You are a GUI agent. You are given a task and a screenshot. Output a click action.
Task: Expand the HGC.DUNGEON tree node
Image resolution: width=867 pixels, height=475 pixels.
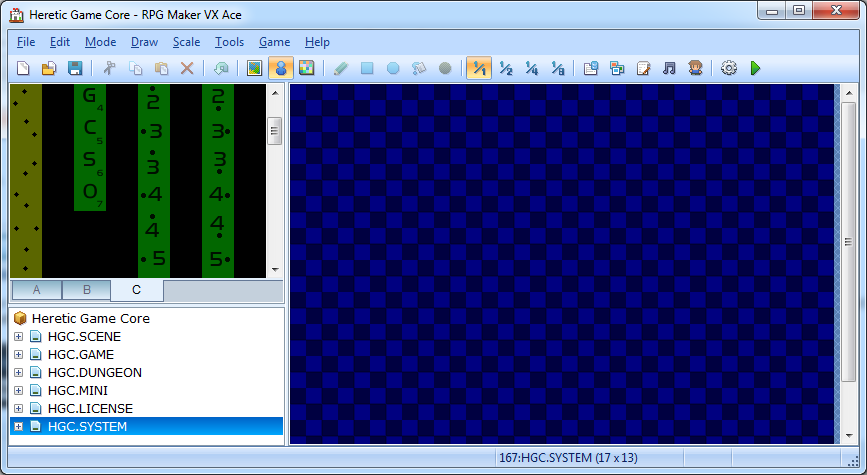coord(18,373)
